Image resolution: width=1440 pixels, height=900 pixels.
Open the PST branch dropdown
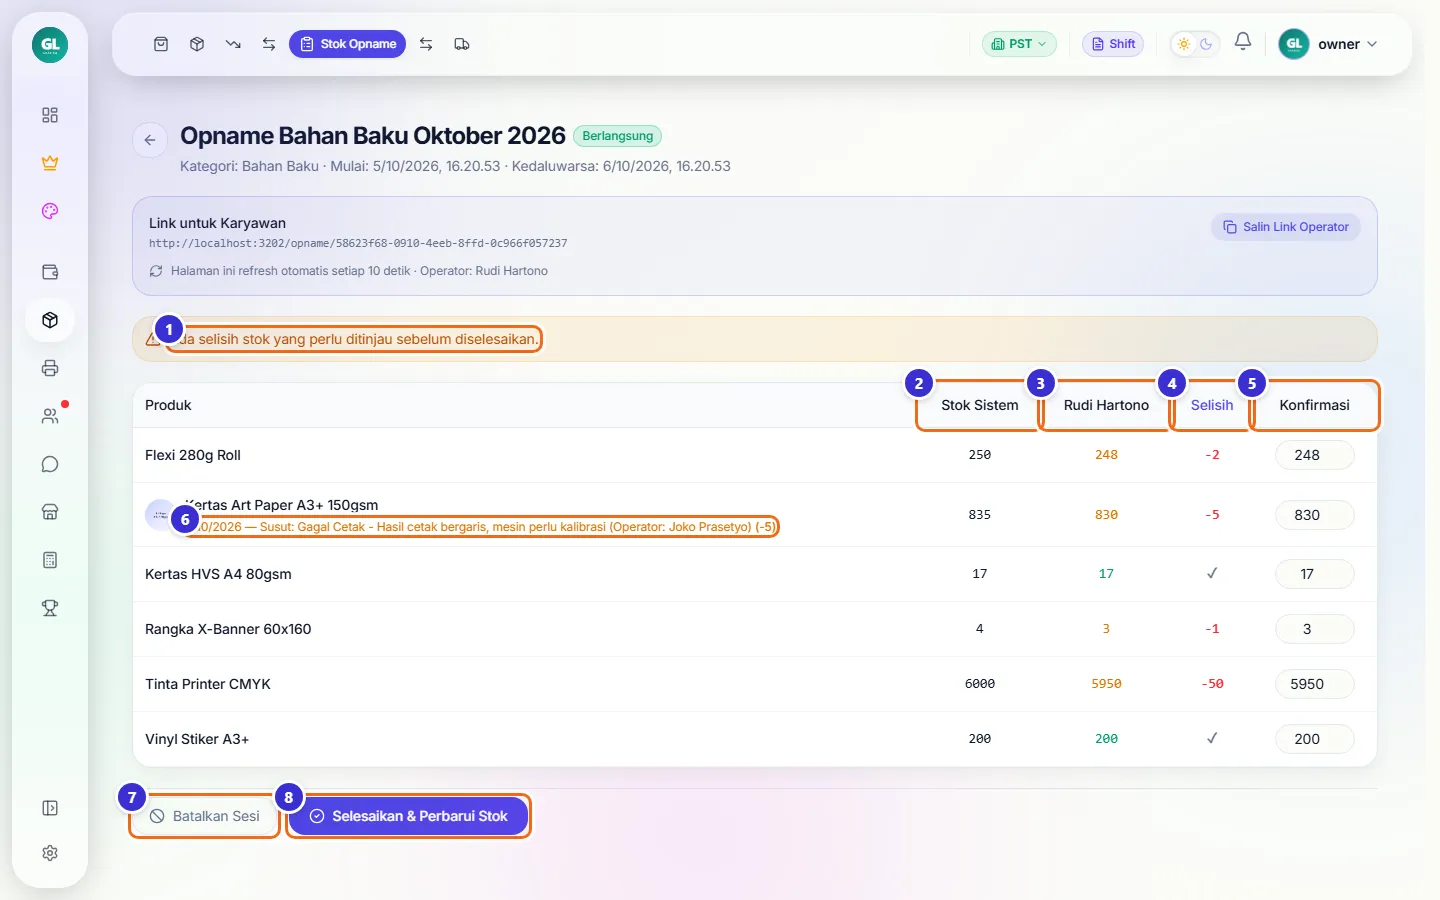tap(1019, 44)
